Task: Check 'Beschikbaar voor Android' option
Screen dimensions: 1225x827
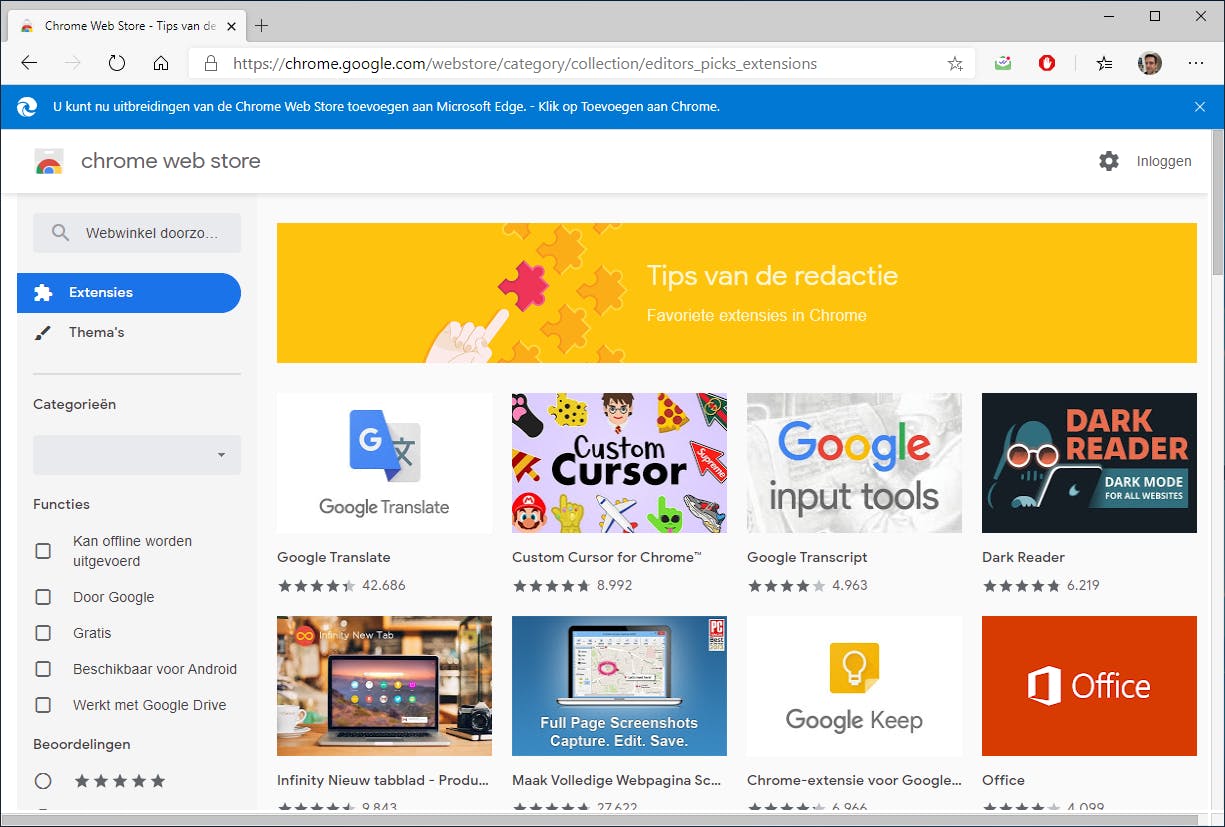Action: pos(43,669)
